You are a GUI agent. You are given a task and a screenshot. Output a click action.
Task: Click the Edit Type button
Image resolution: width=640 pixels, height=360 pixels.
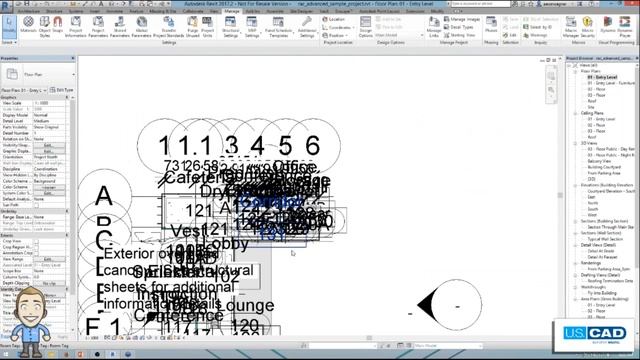pos(62,90)
